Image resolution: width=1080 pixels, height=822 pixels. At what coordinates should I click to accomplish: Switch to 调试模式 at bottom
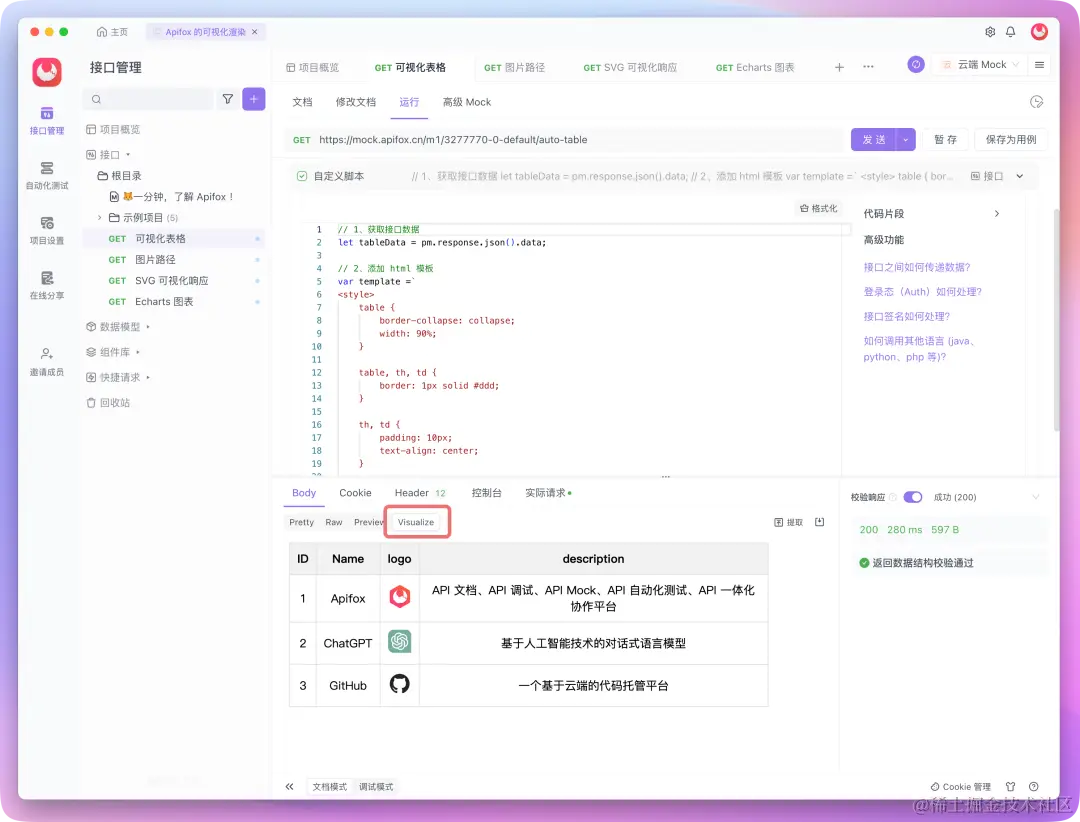point(376,786)
